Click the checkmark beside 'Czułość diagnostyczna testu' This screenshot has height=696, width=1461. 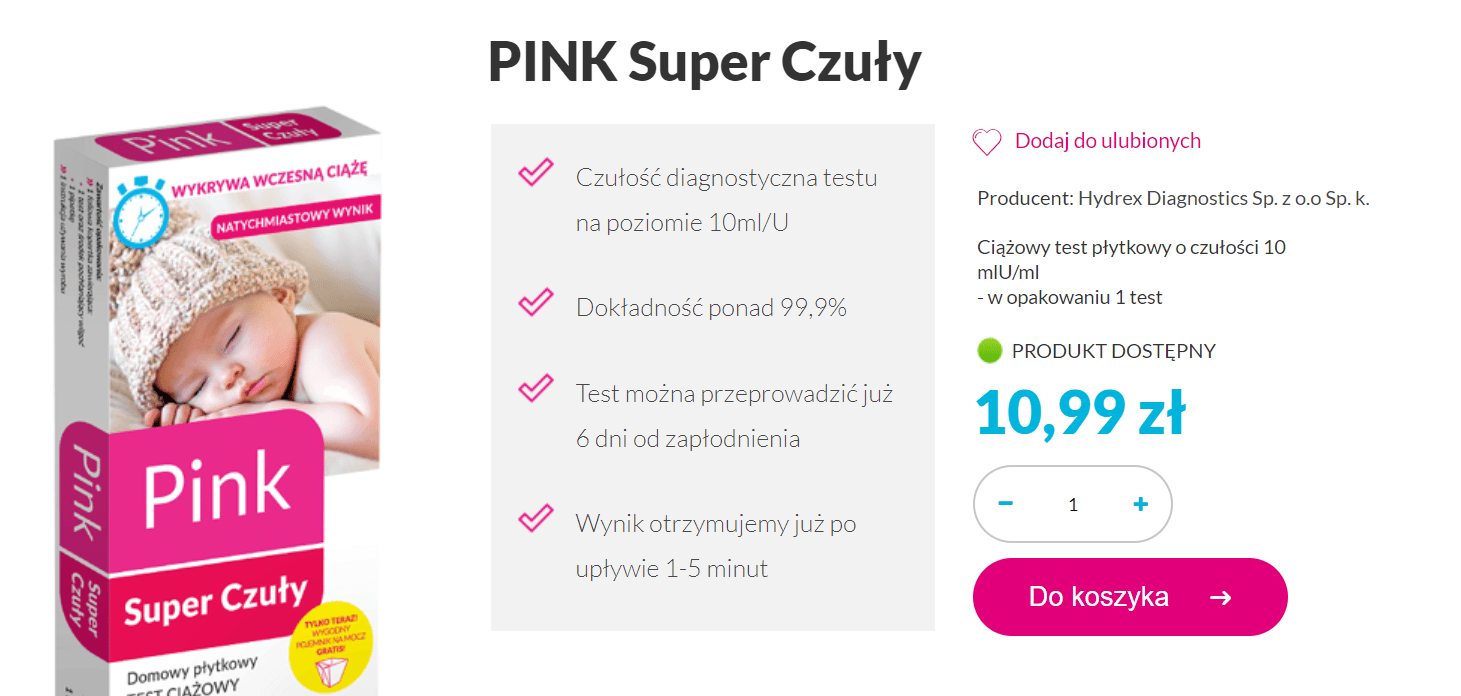(536, 172)
